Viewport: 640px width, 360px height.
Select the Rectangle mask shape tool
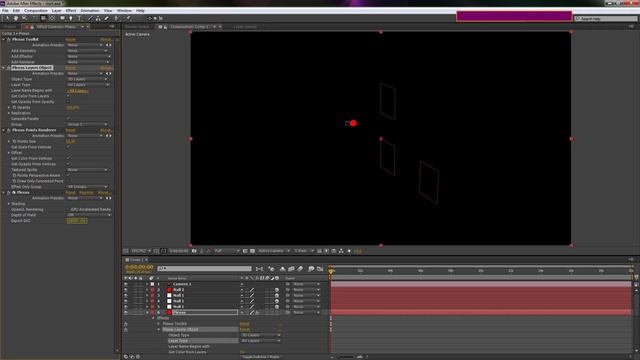click(x=62, y=18)
